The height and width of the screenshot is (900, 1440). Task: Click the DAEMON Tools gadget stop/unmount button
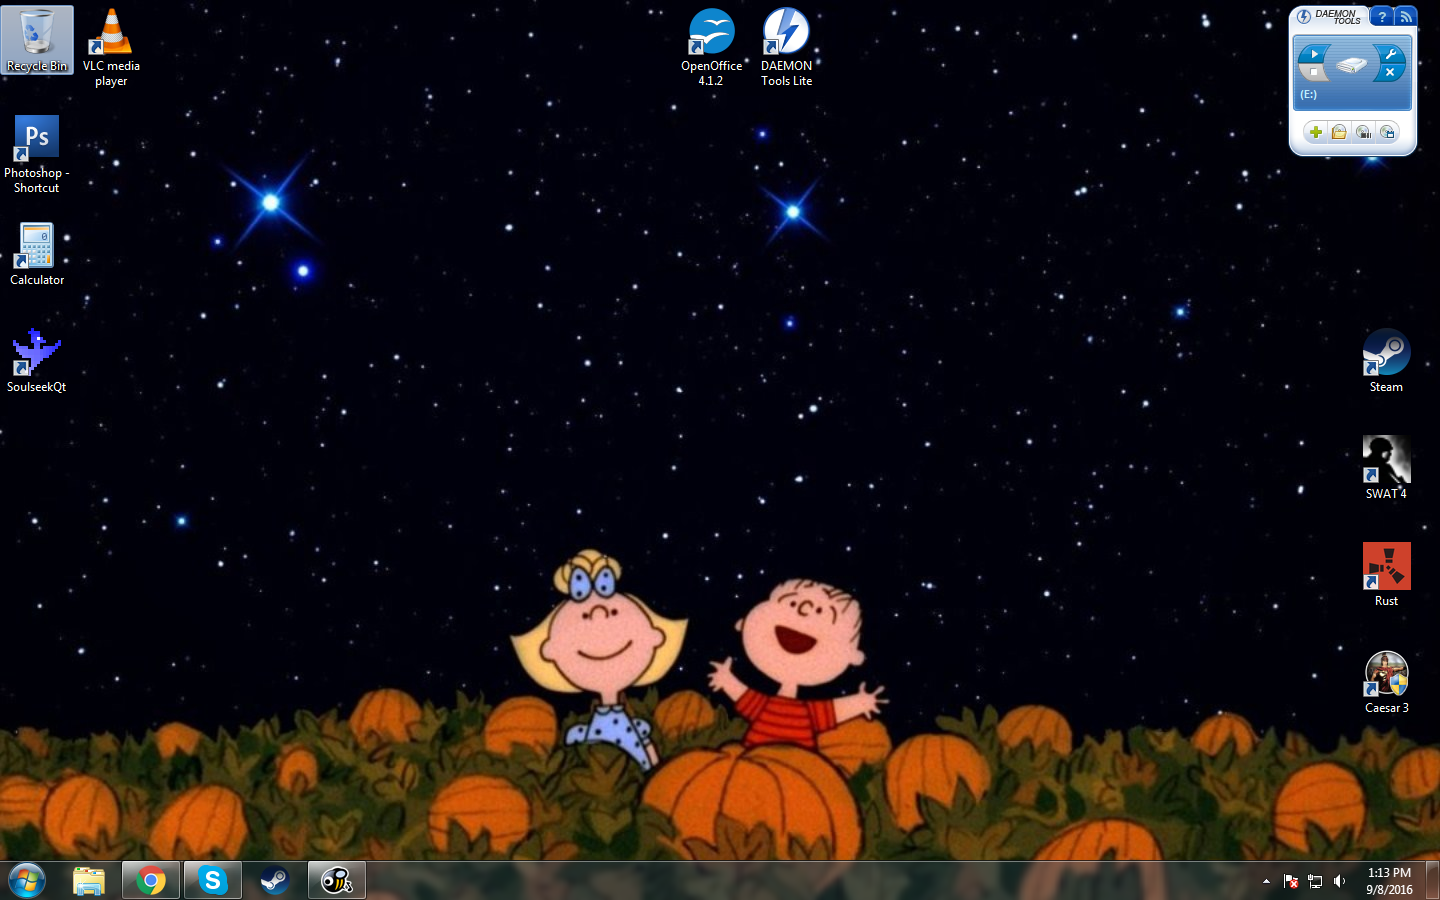pos(1313,72)
